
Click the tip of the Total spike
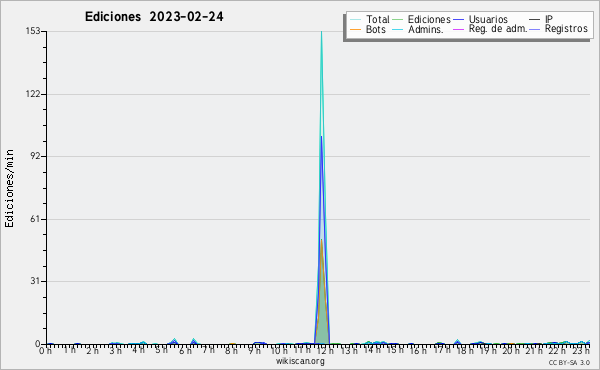(x=321, y=32)
